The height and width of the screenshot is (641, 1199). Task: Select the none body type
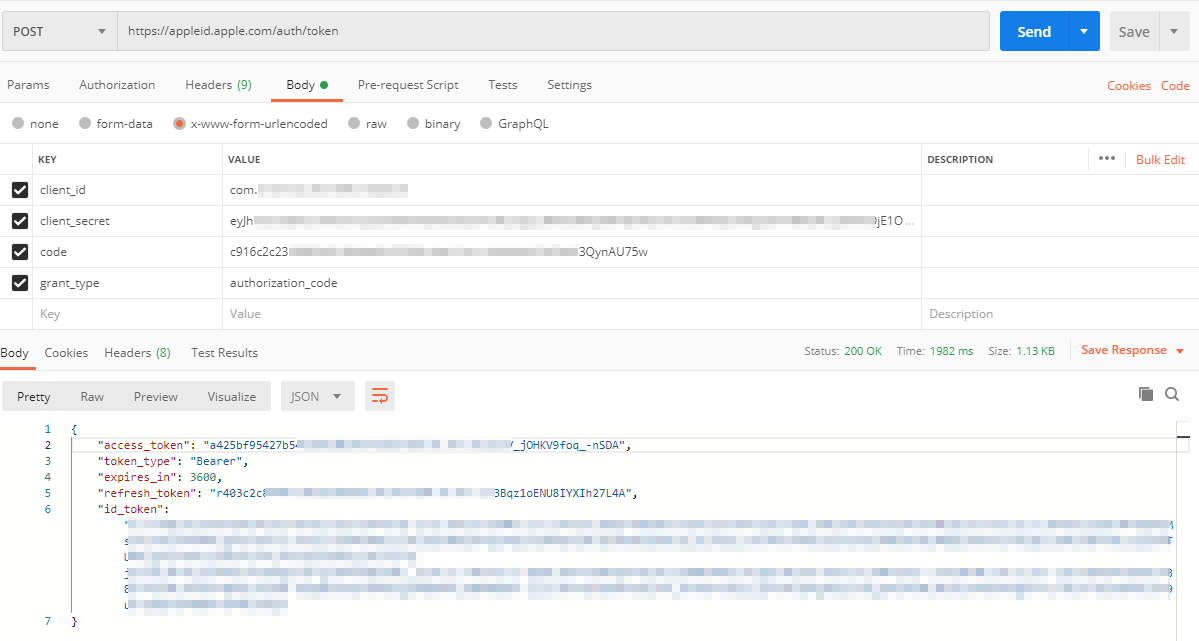(x=35, y=123)
